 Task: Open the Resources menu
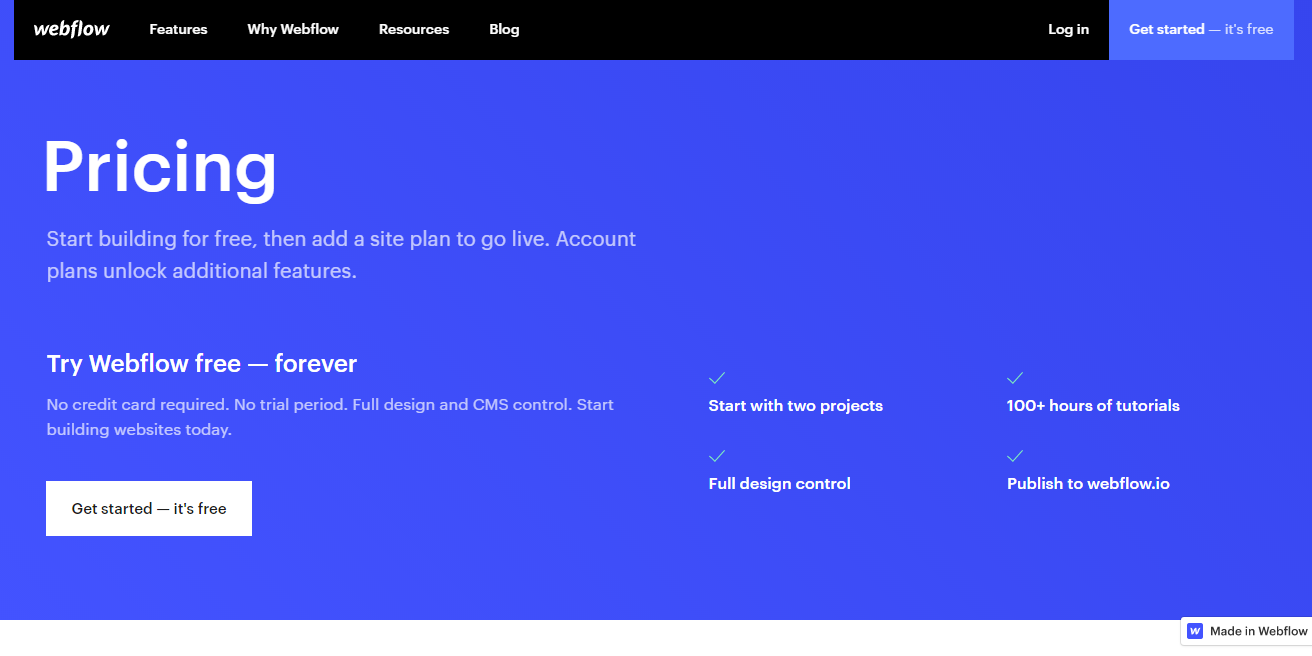pyautogui.click(x=414, y=29)
